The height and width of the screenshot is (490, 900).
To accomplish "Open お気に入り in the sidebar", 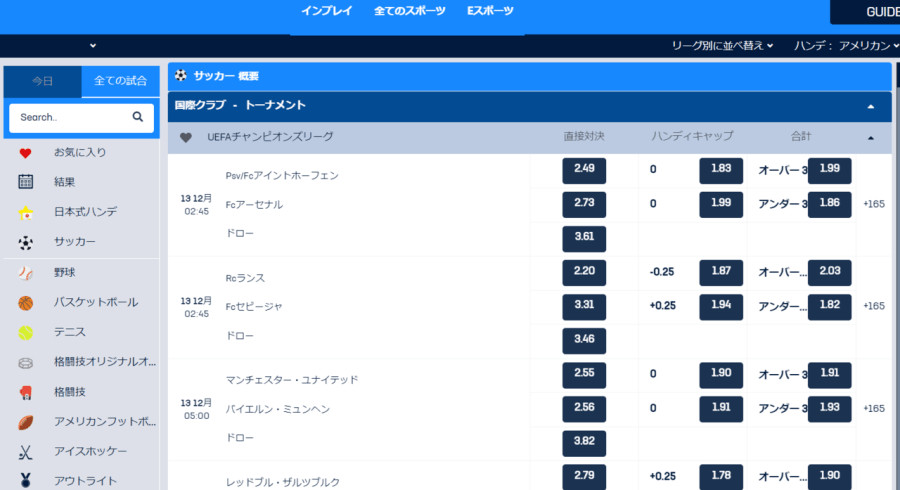I will tap(80, 153).
